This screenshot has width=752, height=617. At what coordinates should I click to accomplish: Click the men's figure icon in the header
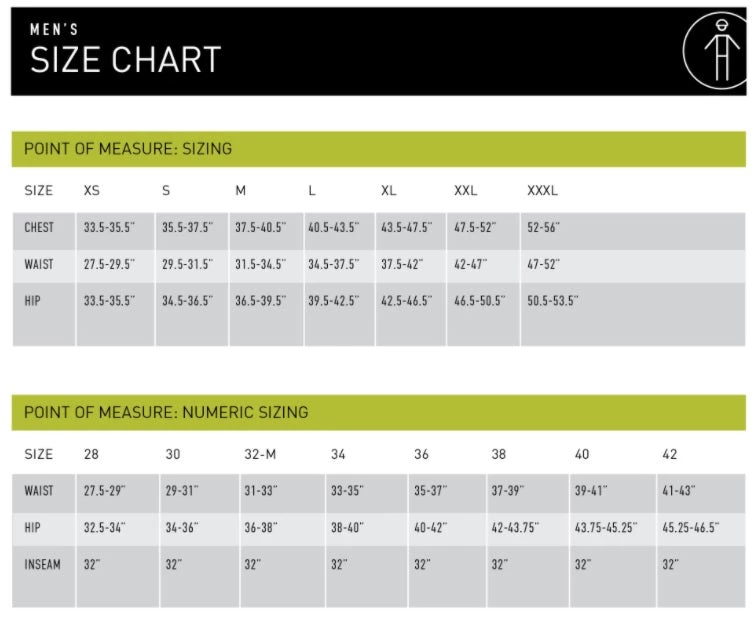[717, 51]
